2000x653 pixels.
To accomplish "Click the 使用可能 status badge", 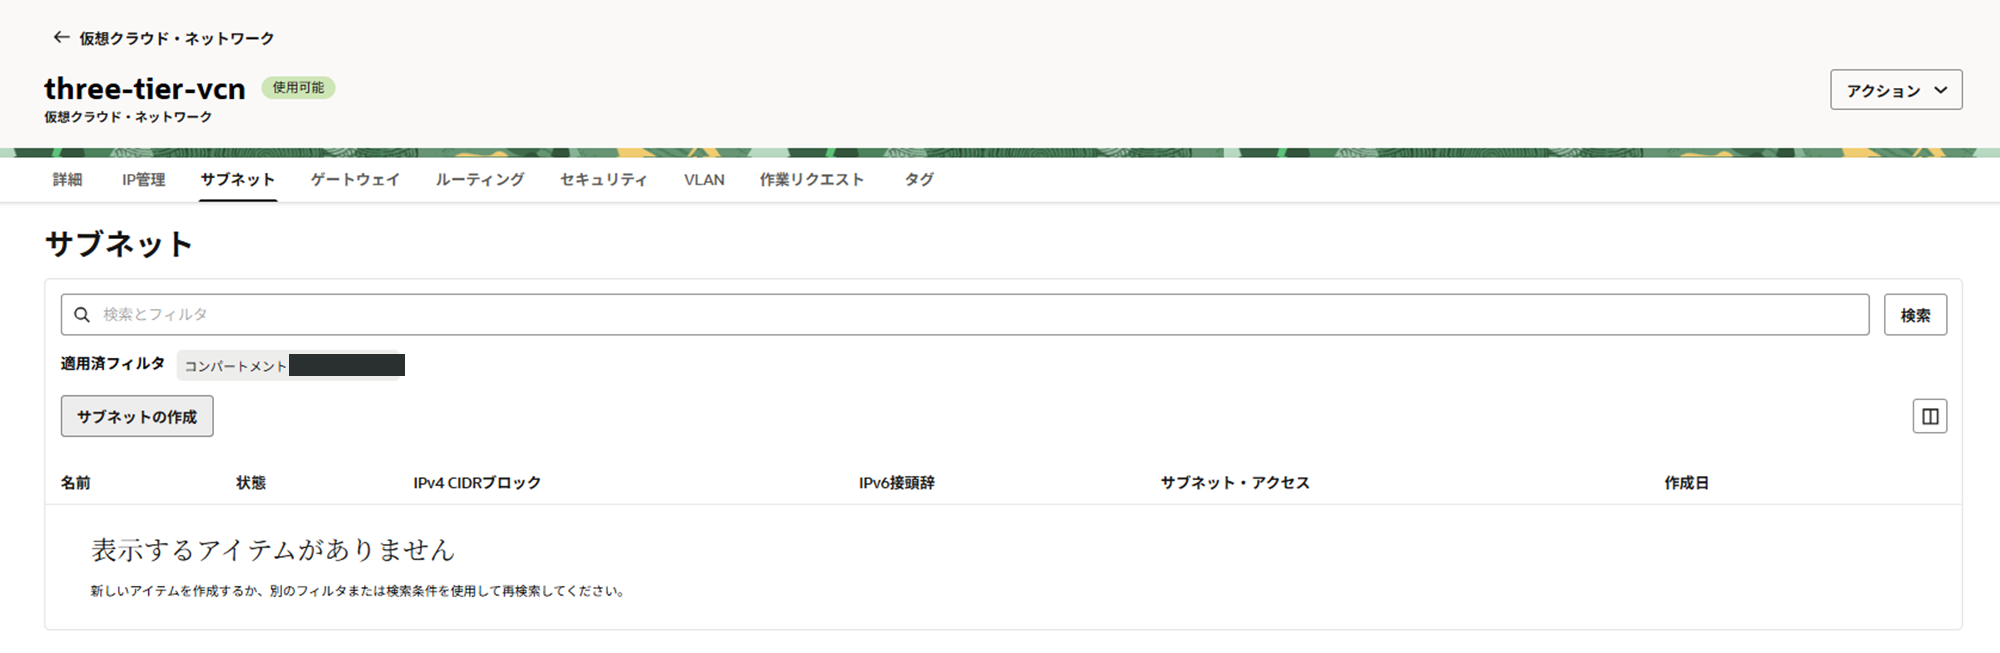I will [x=298, y=87].
